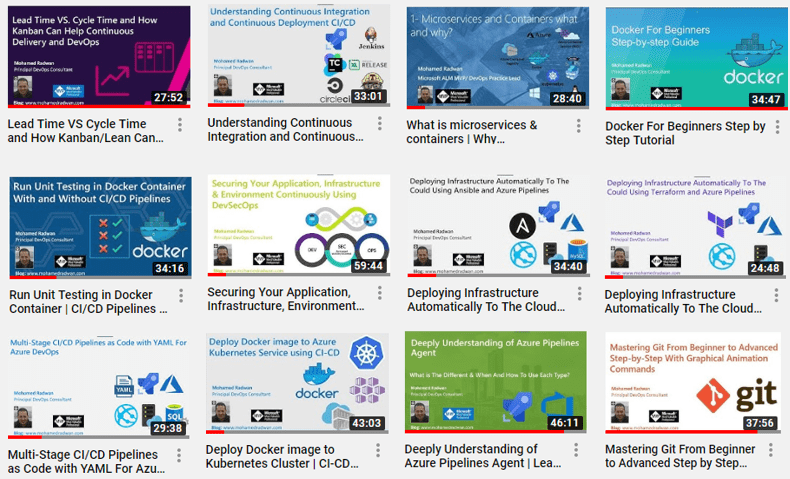
Task: Open title link Deploy Docker image to Kubernetes Cluster
Action: [x=282, y=456]
